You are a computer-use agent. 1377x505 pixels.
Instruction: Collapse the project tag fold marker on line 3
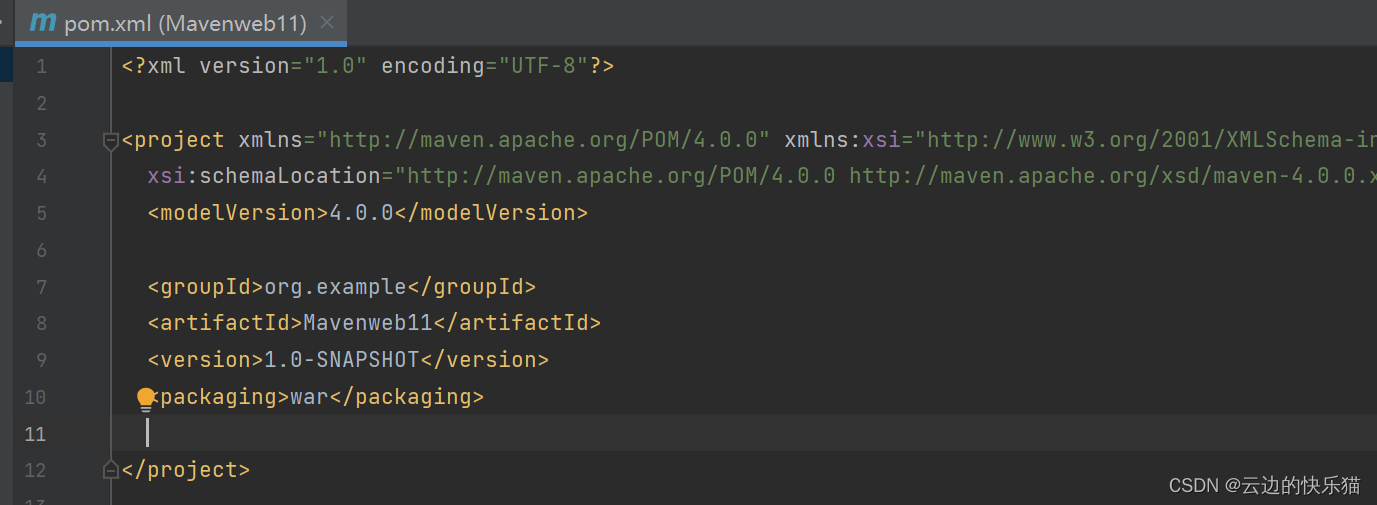pyautogui.click(x=111, y=141)
